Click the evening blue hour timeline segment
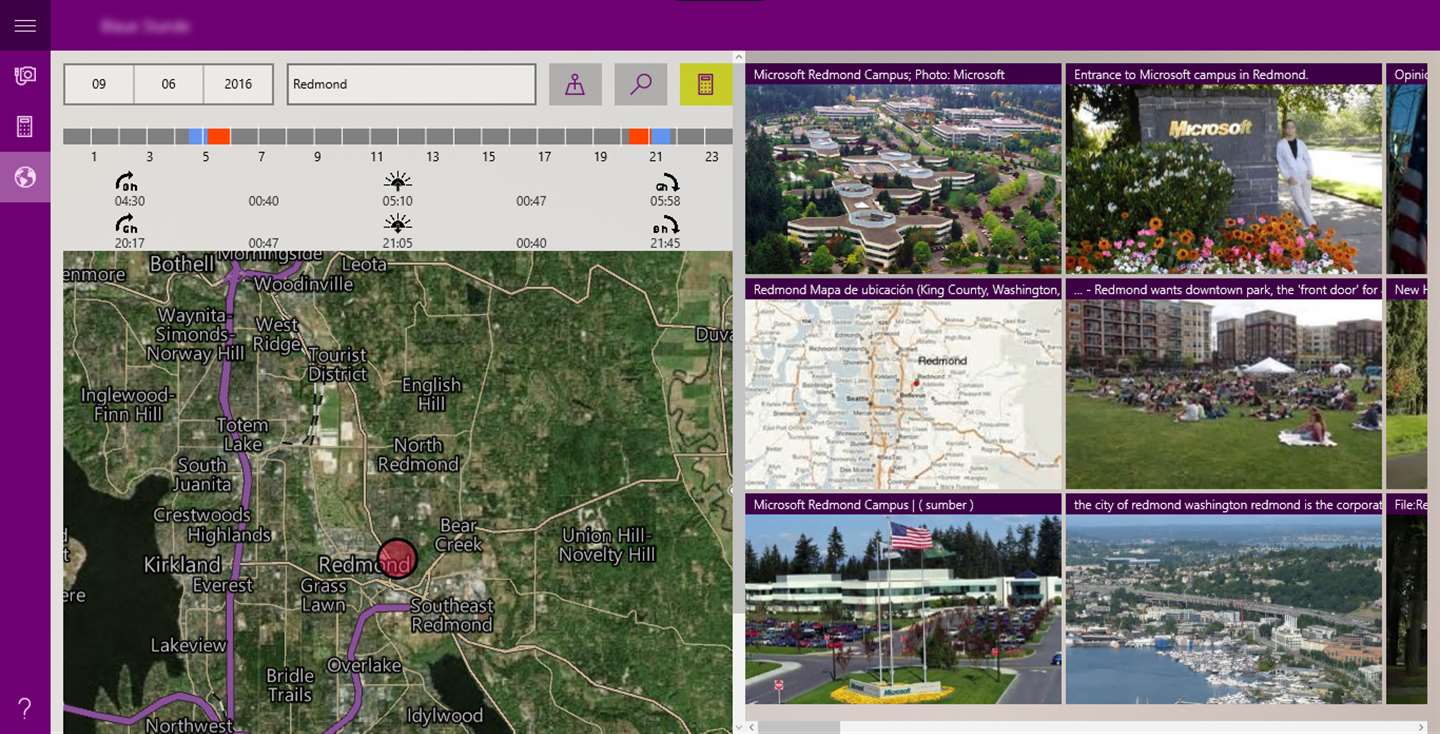The height and width of the screenshot is (734, 1440). pyautogui.click(x=660, y=136)
